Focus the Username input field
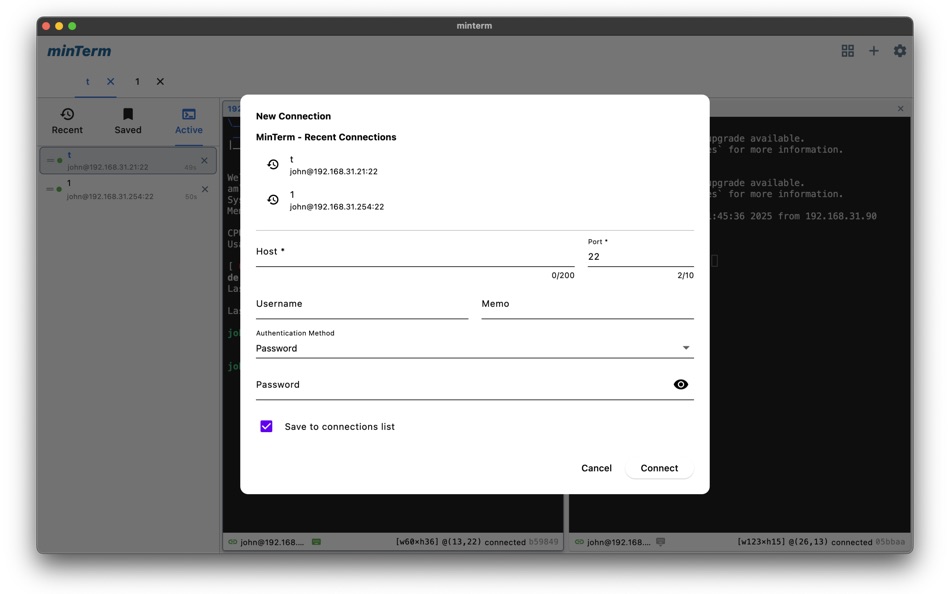Viewport: 950px width, 594px height. [x=362, y=304]
